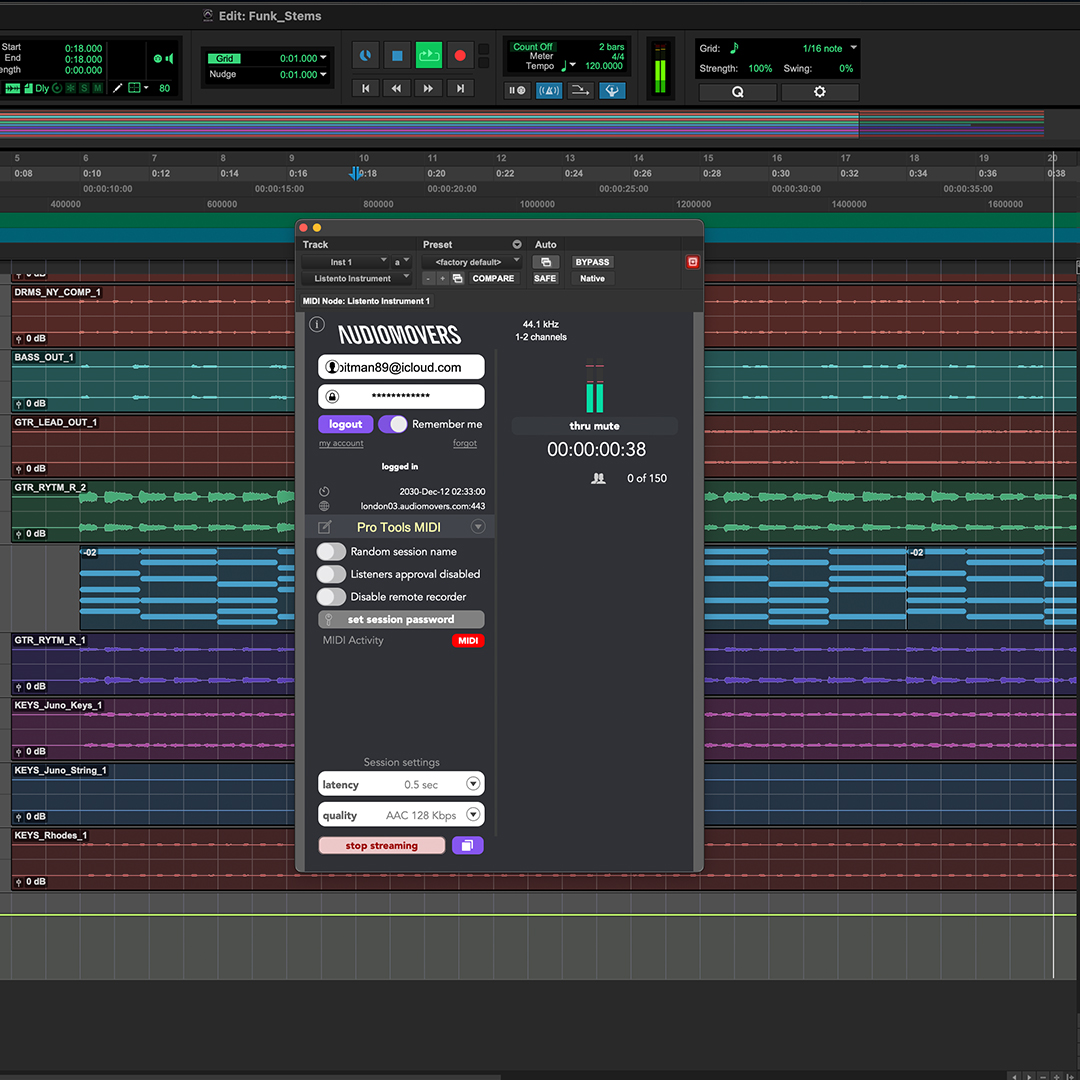Screen dimensions: 1080x1080
Task: Toggle the tempo conductor track button
Action: [x=612, y=90]
